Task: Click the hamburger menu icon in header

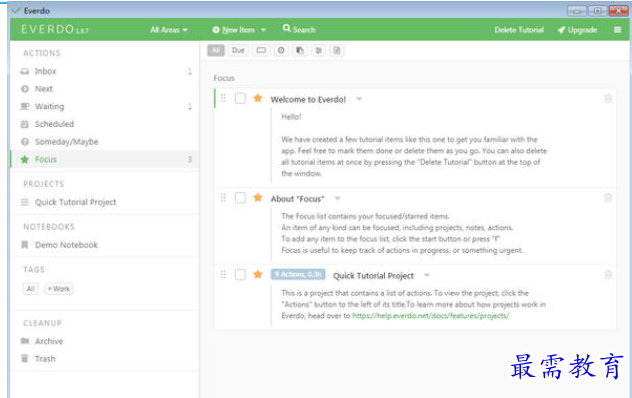Action: (x=617, y=30)
